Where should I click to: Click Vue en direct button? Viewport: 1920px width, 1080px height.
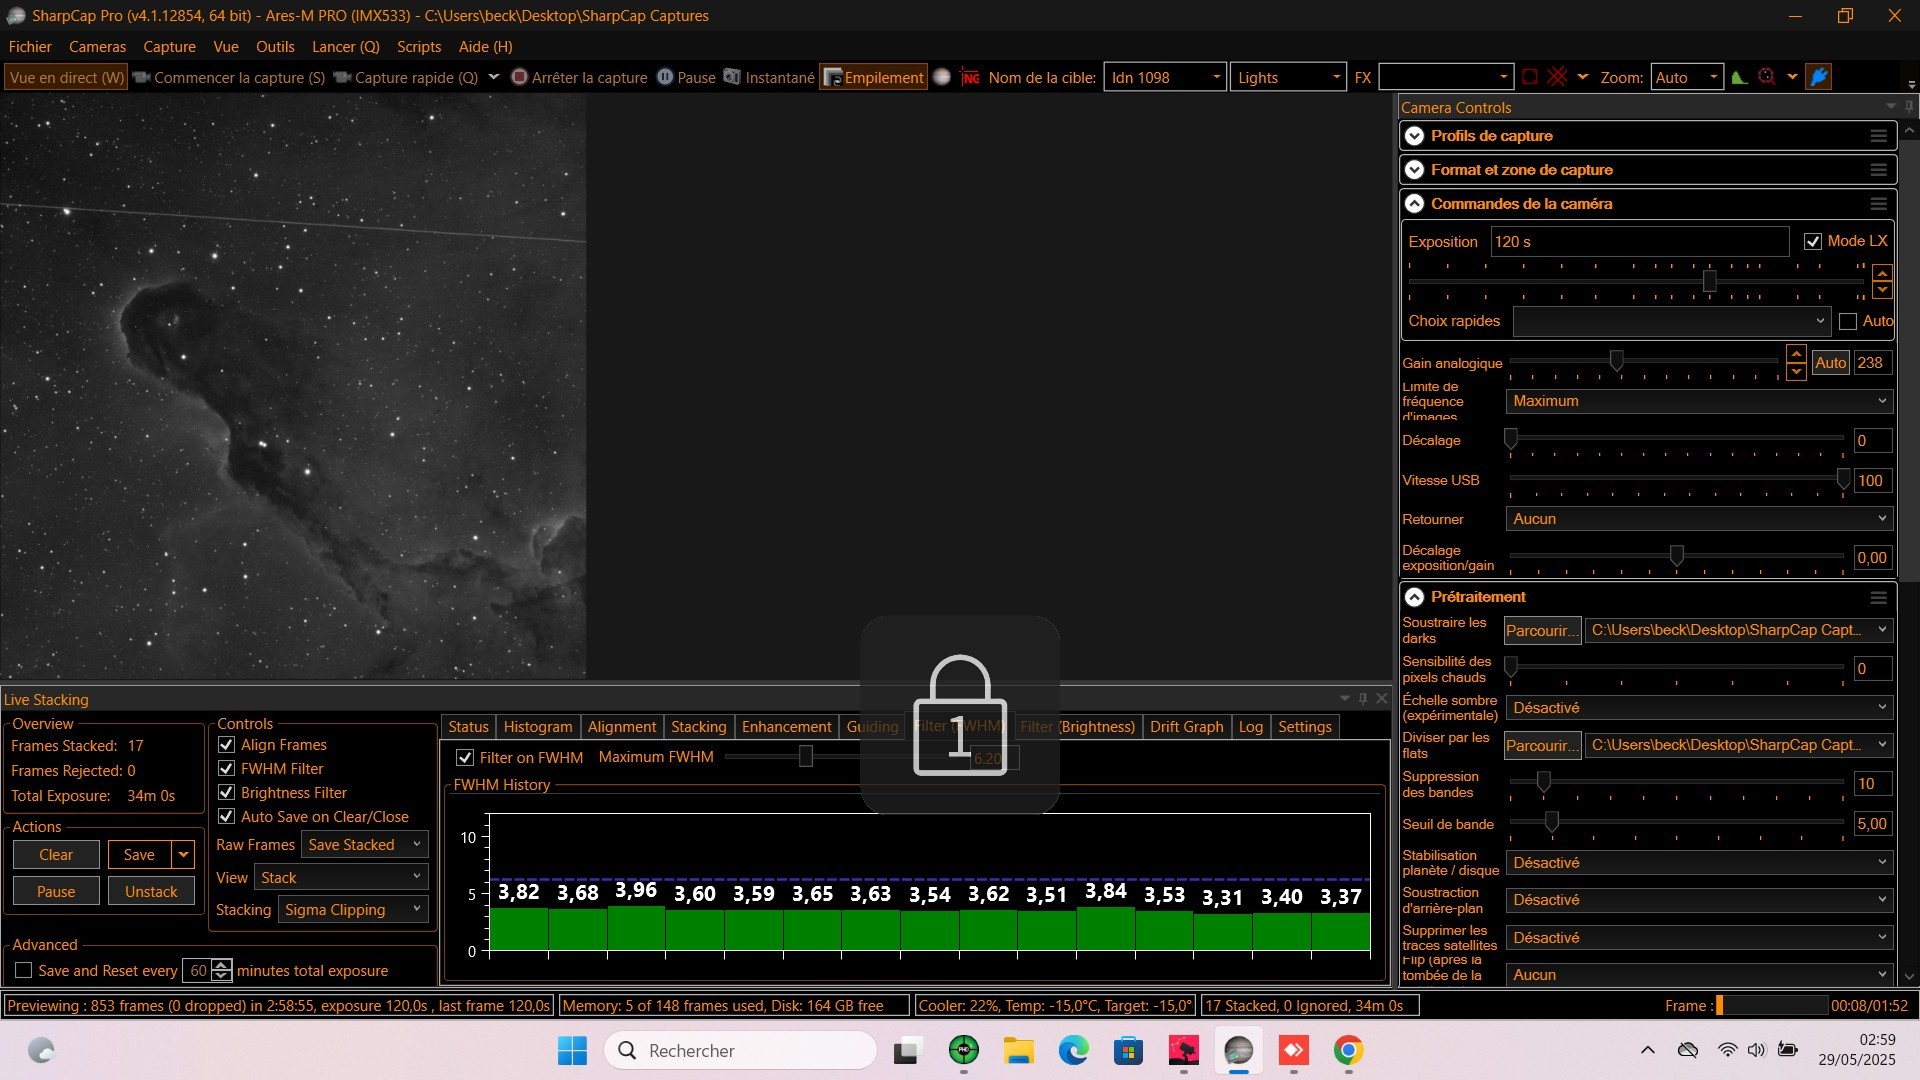point(66,77)
